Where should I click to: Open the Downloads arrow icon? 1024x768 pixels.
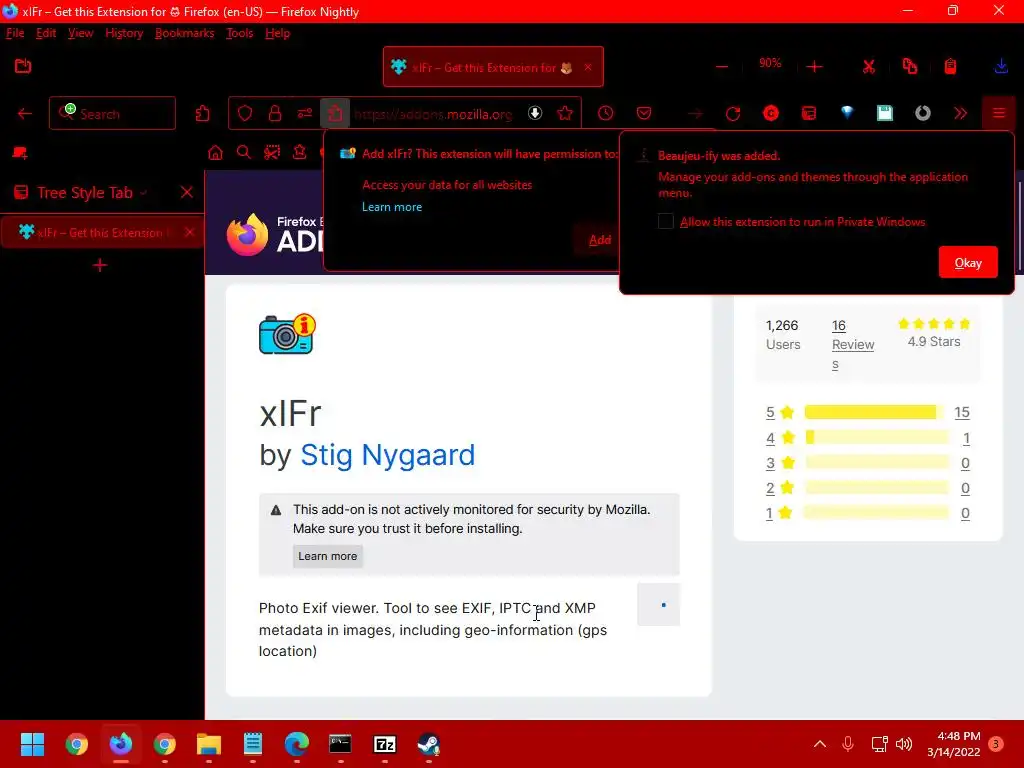coord(1000,67)
